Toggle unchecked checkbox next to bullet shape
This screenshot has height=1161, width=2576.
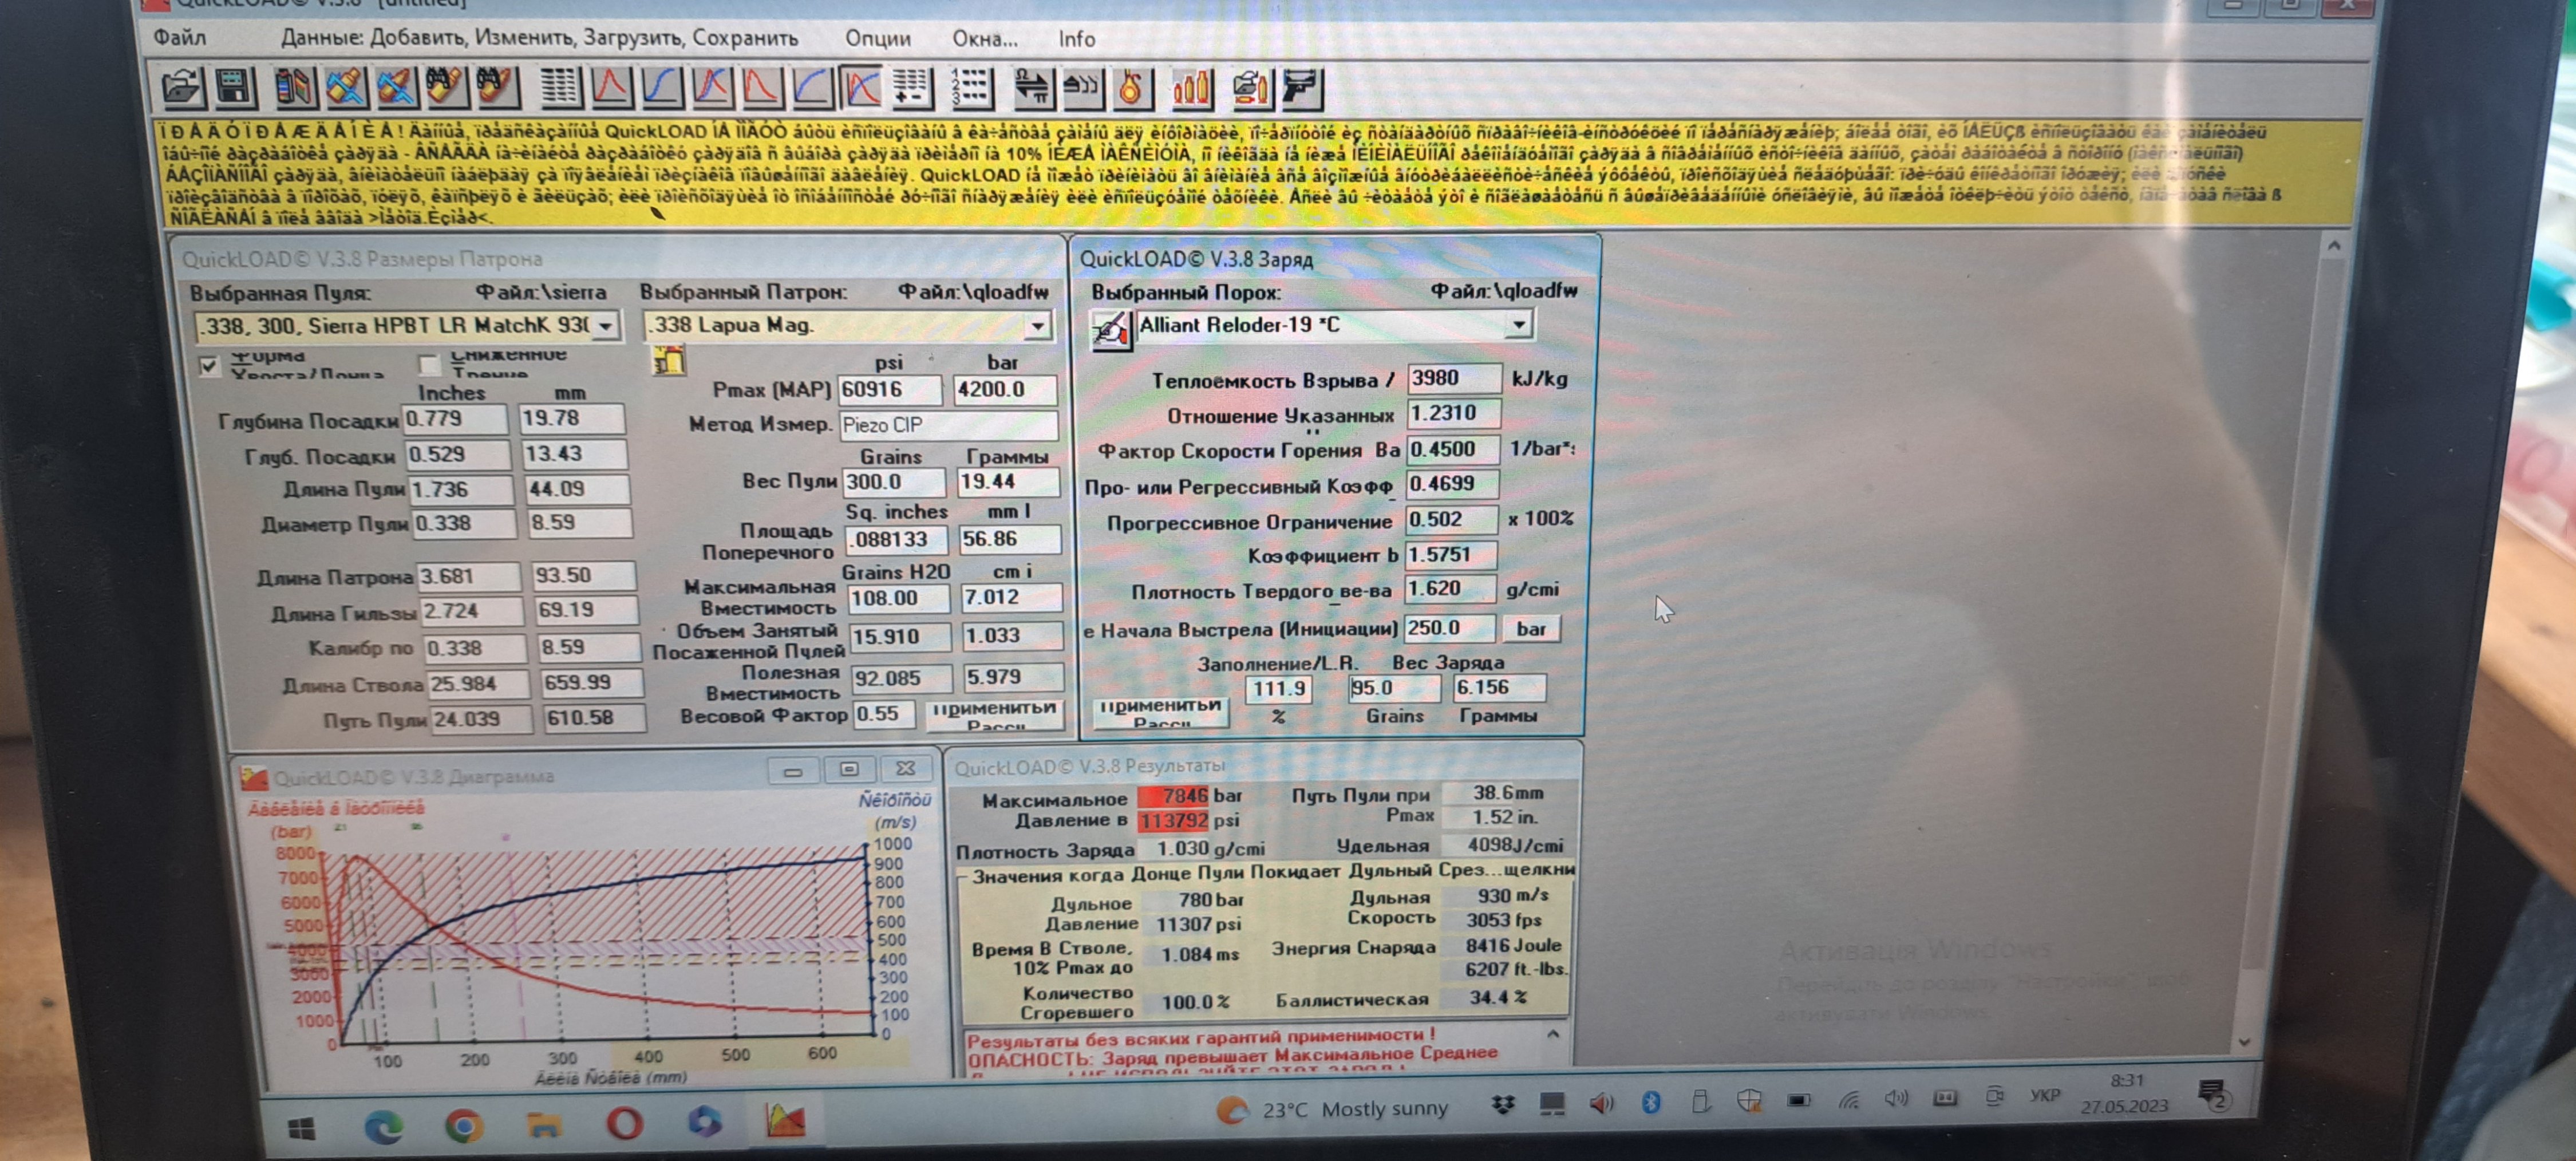point(429,364)
